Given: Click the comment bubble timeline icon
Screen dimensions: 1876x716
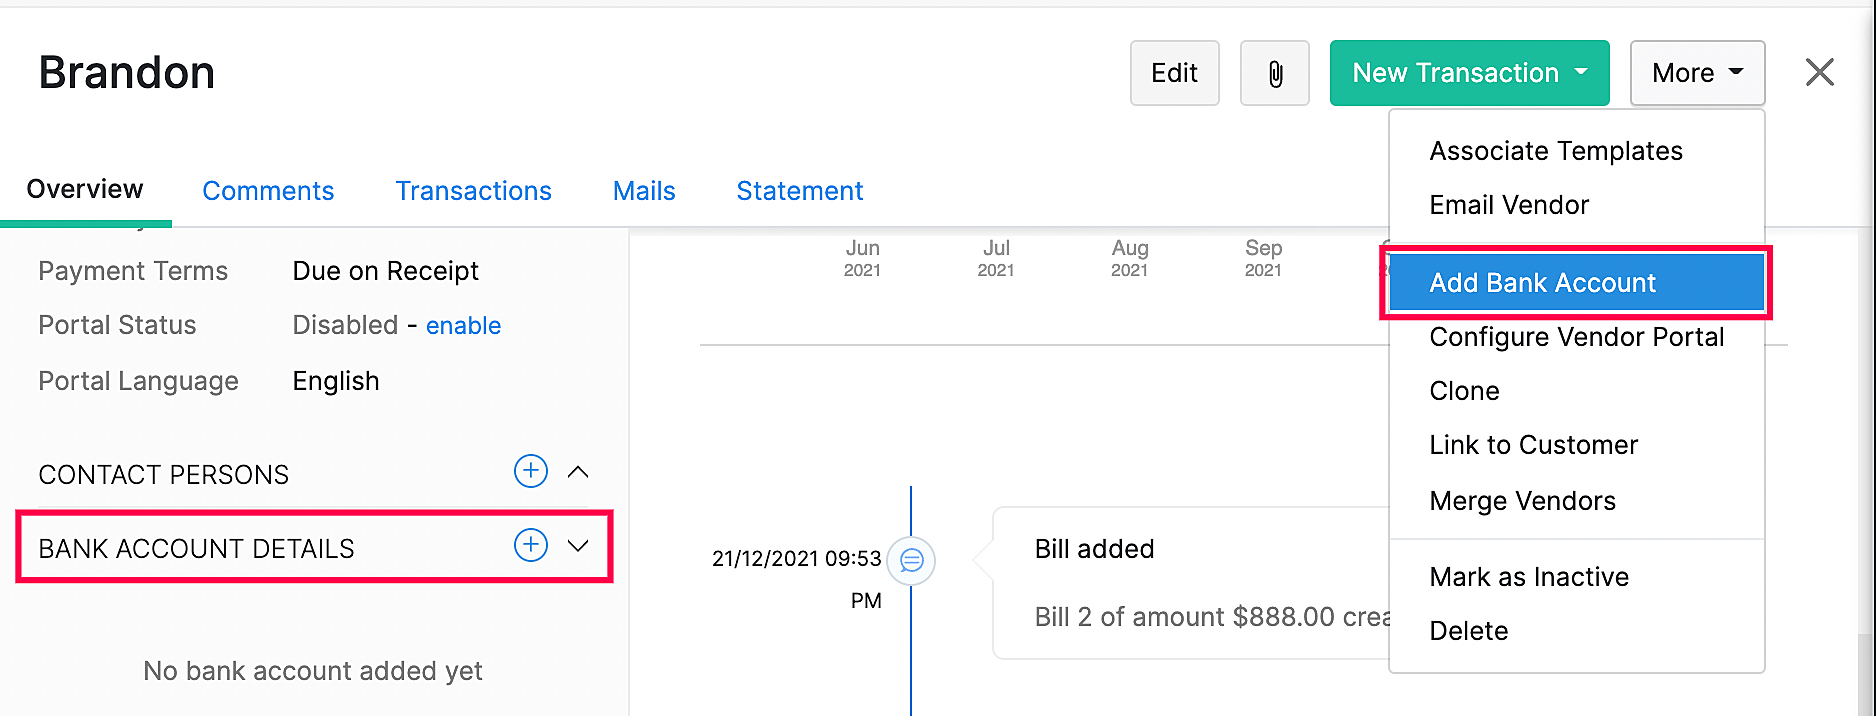Looking at the screenshot, I should point(911,561).
